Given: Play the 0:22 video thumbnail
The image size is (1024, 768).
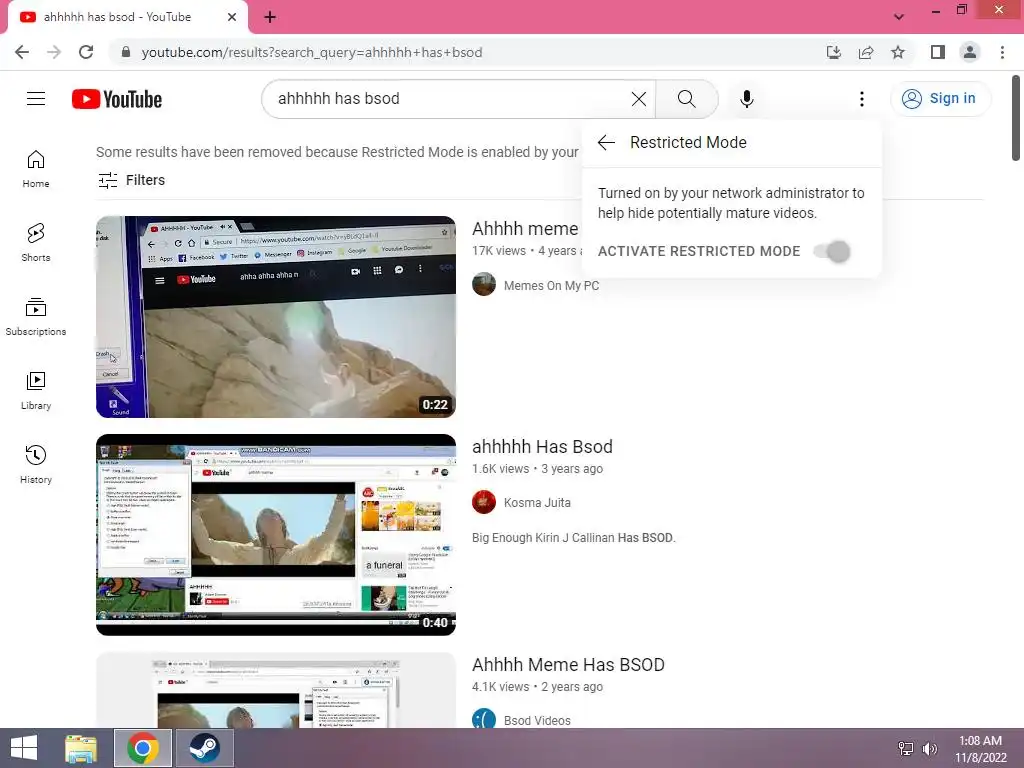Looking at the screenshot, I should [276, 317].
